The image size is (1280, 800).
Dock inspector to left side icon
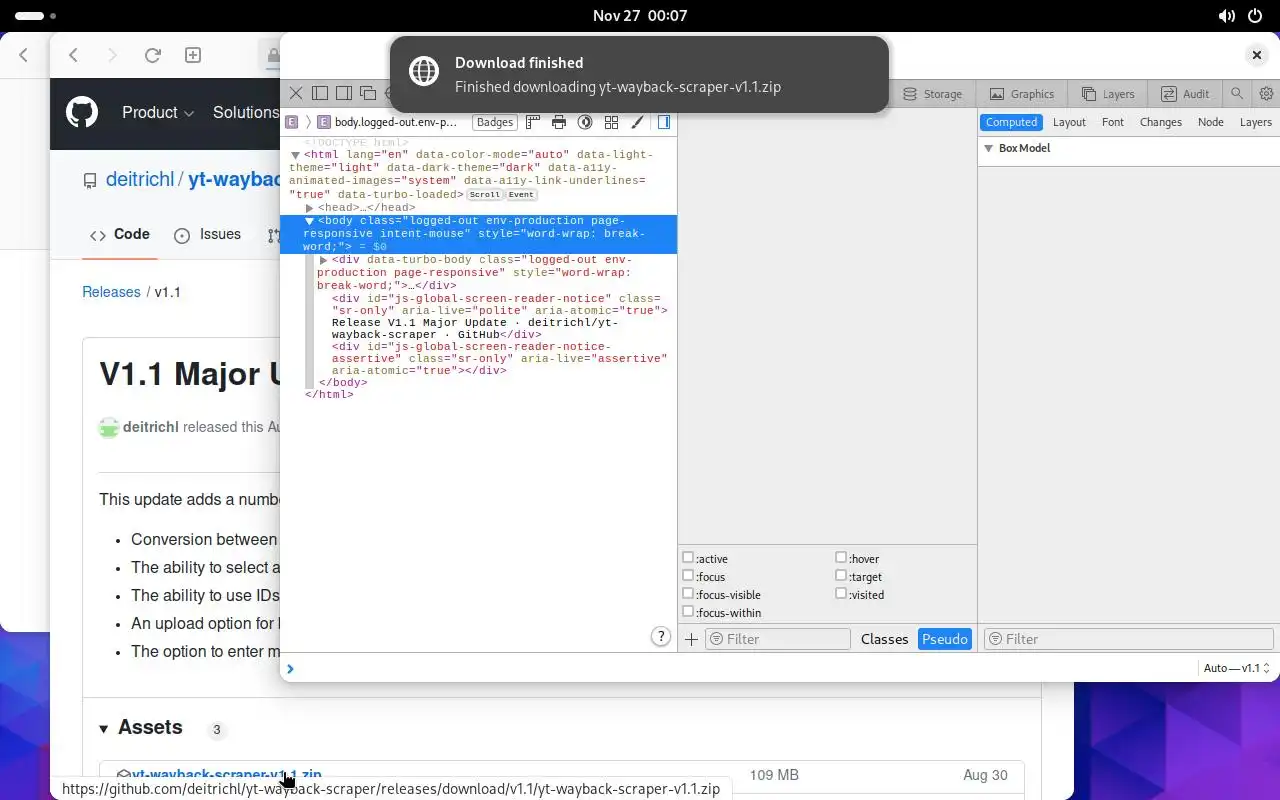[319, 93]
